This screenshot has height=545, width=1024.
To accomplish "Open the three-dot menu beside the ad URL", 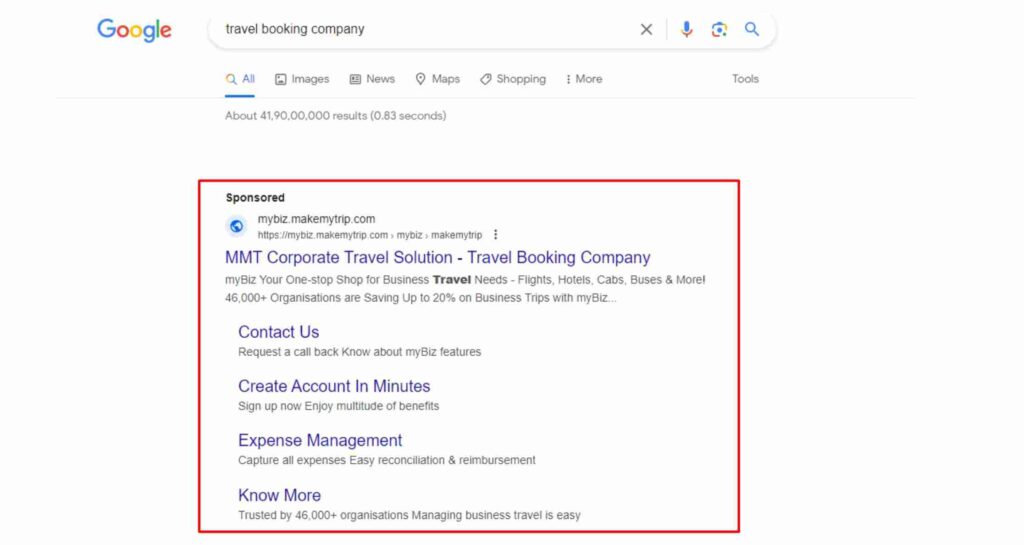I will [x=496, y=234].
